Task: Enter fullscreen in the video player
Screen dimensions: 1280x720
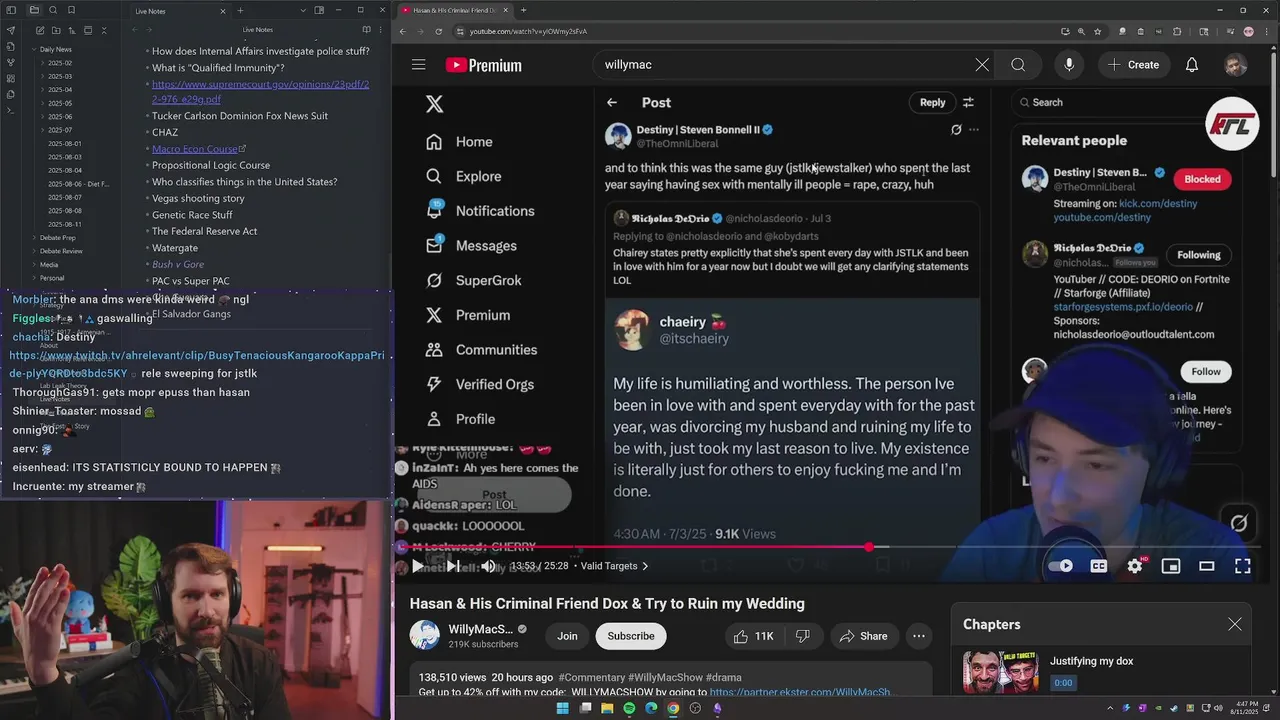Action: [x=1243, y=566]
